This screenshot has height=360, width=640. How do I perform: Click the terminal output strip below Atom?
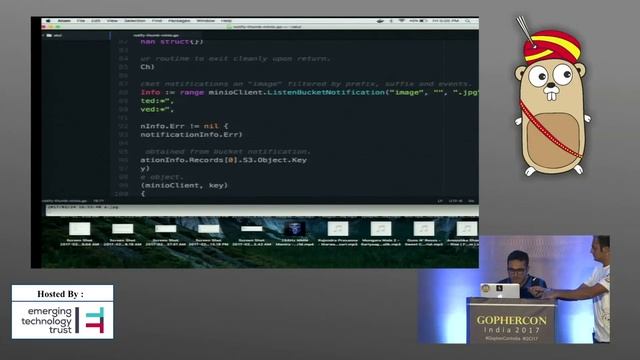(x=262, y=209)
